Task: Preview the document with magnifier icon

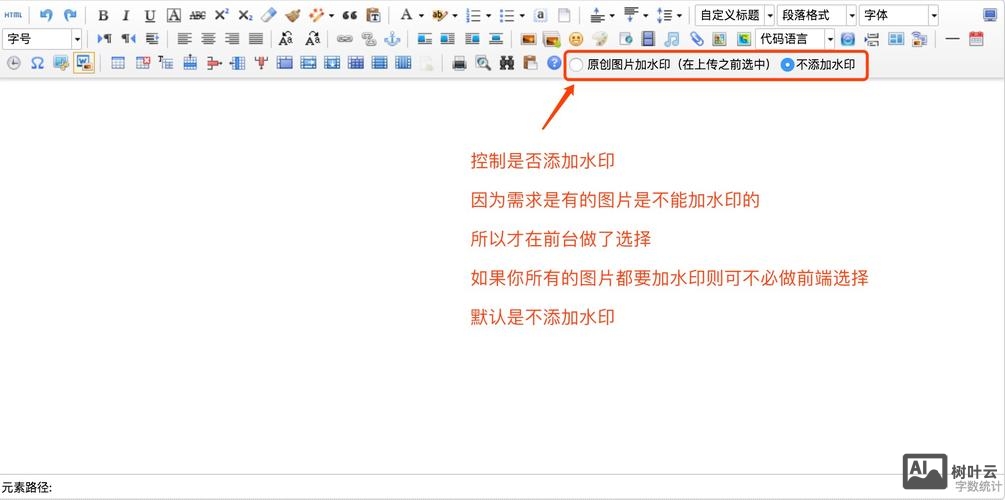Action: 483,63
